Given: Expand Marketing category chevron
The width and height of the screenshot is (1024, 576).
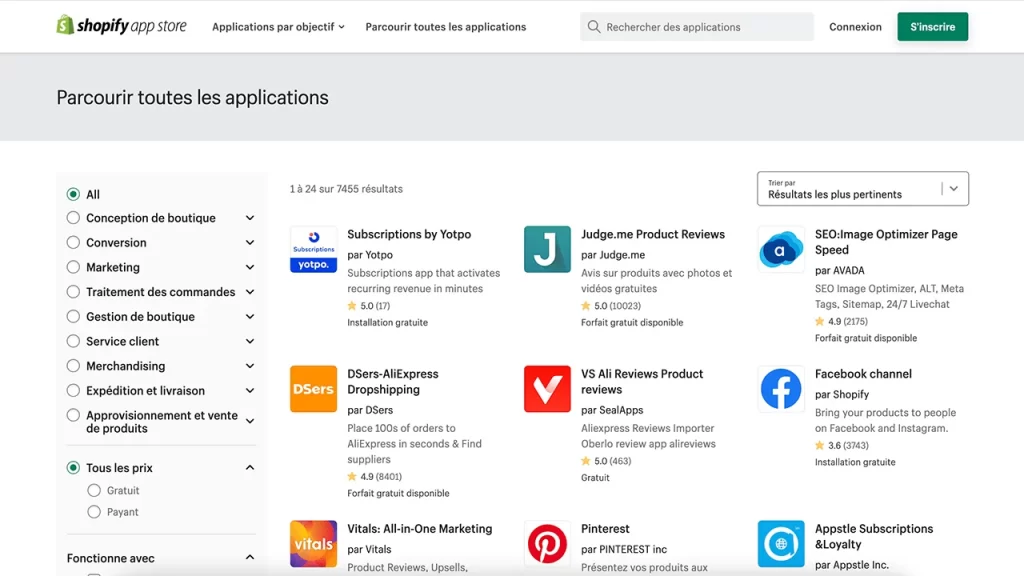Looking at the screenshot, I should [x=249, y=267].
